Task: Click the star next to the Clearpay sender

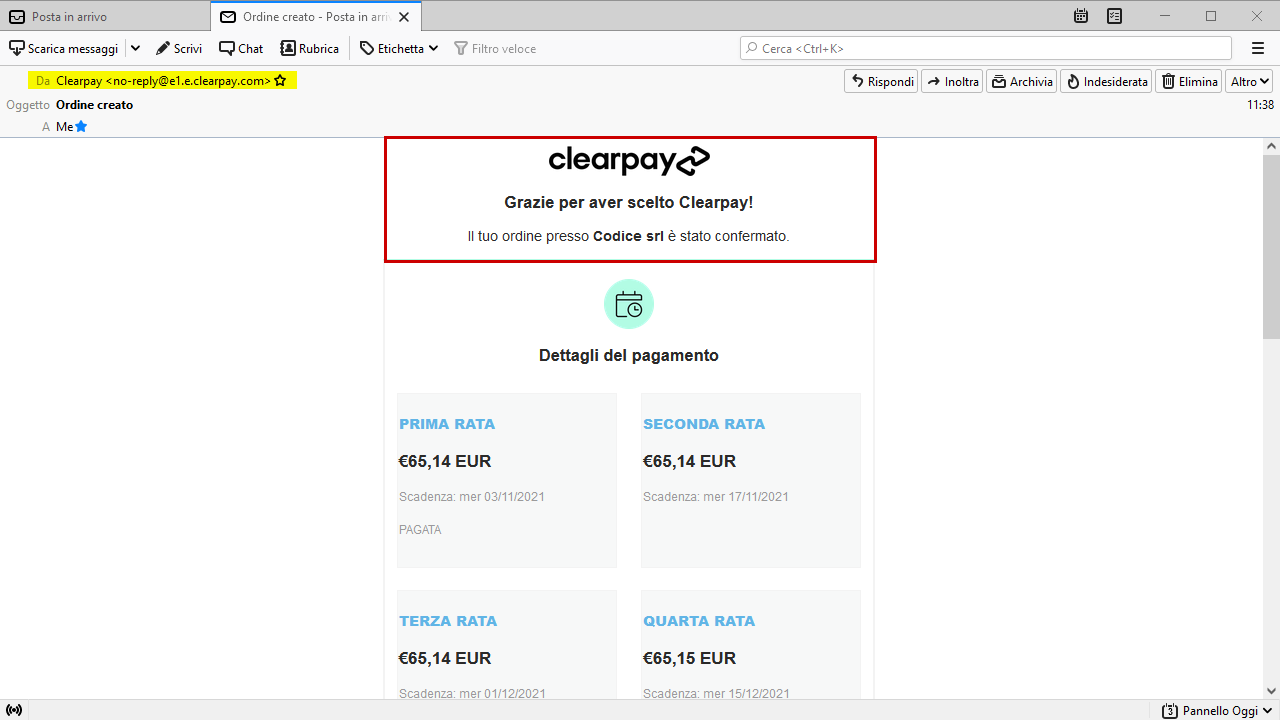Action: (280, 81)
